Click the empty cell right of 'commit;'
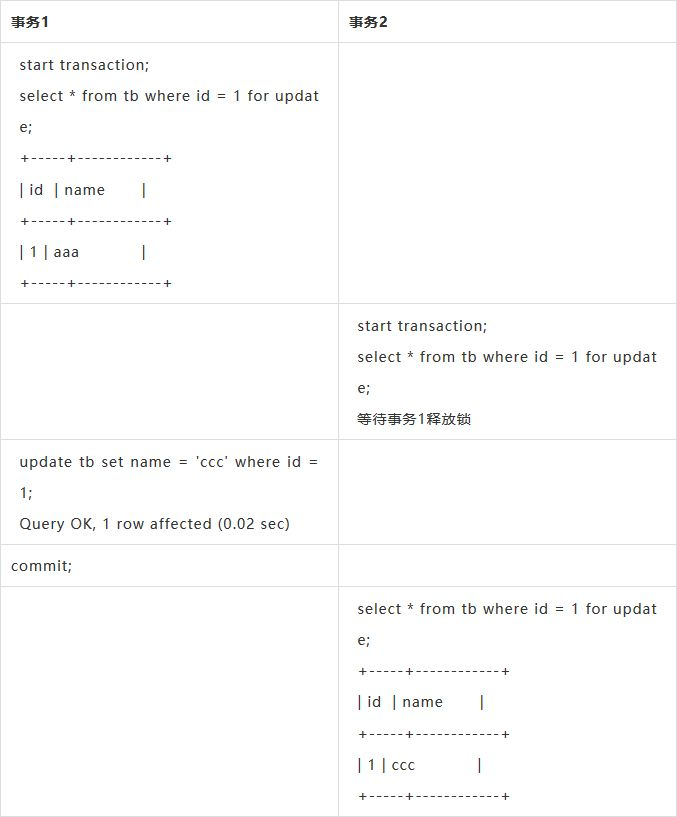This screenshot has width=677, height=817. point(507,566)
